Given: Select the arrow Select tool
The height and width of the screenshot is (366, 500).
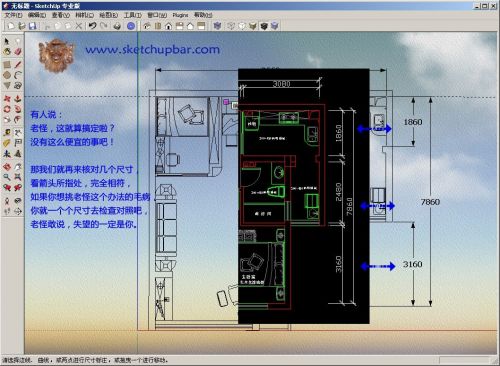Looking at the screenshot, I should click(7, 41).
